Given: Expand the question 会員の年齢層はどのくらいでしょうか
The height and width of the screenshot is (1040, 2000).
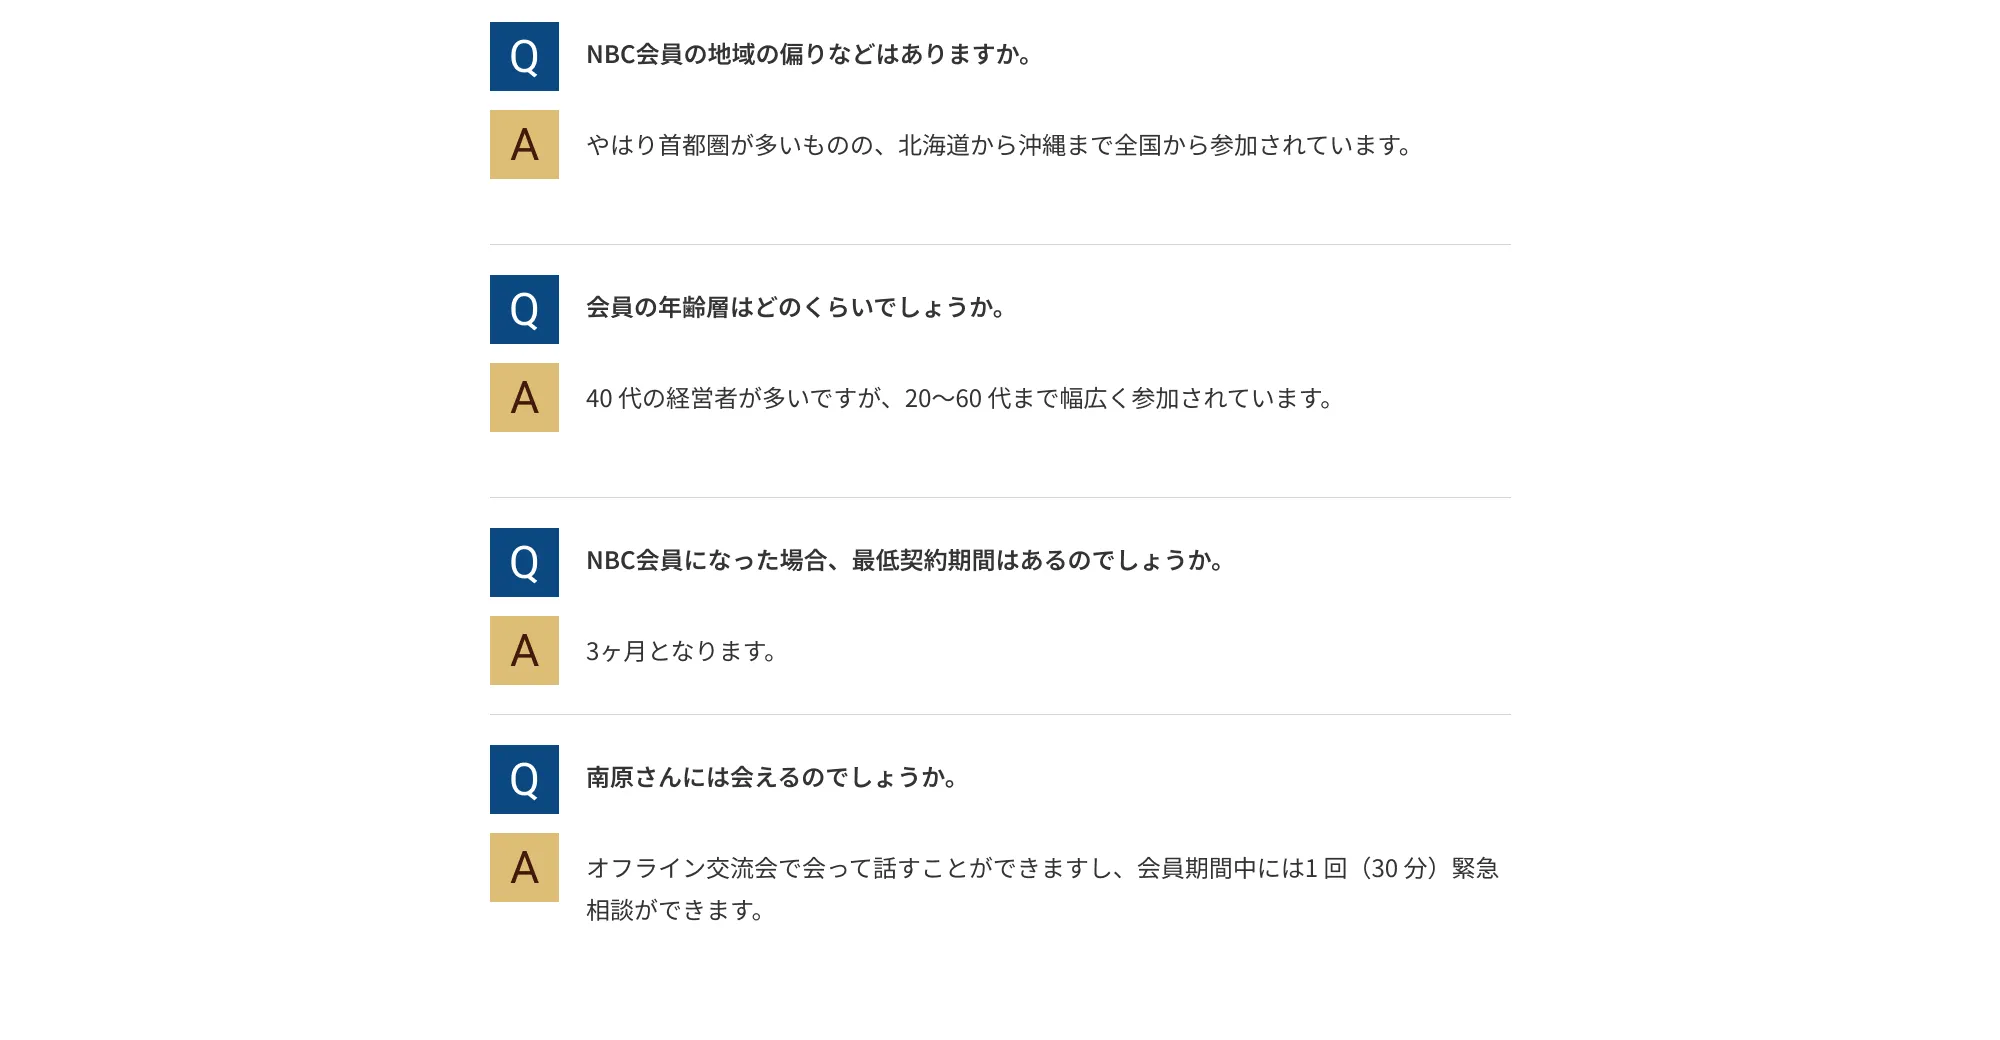Looking at the screenshot, I should tap(795, 308).
